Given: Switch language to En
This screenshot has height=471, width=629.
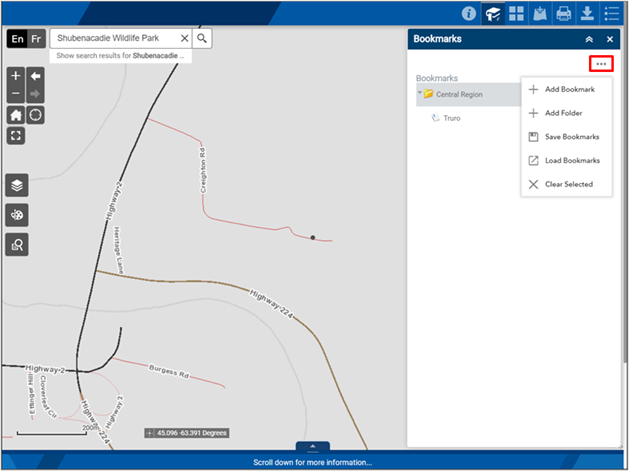Looking at the screenshot, I should tap(17, 39).
